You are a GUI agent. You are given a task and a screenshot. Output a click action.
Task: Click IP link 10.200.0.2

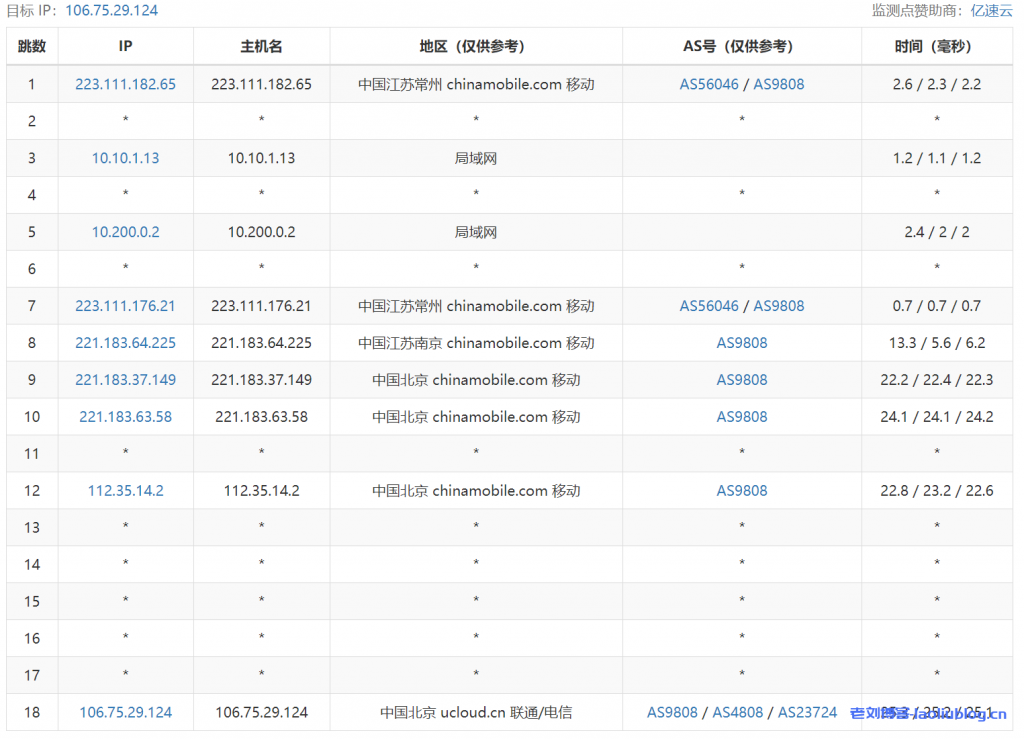125,232
